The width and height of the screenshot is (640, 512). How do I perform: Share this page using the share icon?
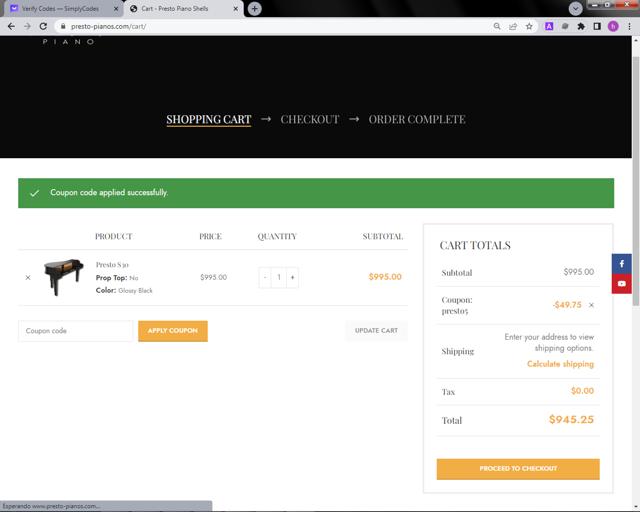point(513,27)
